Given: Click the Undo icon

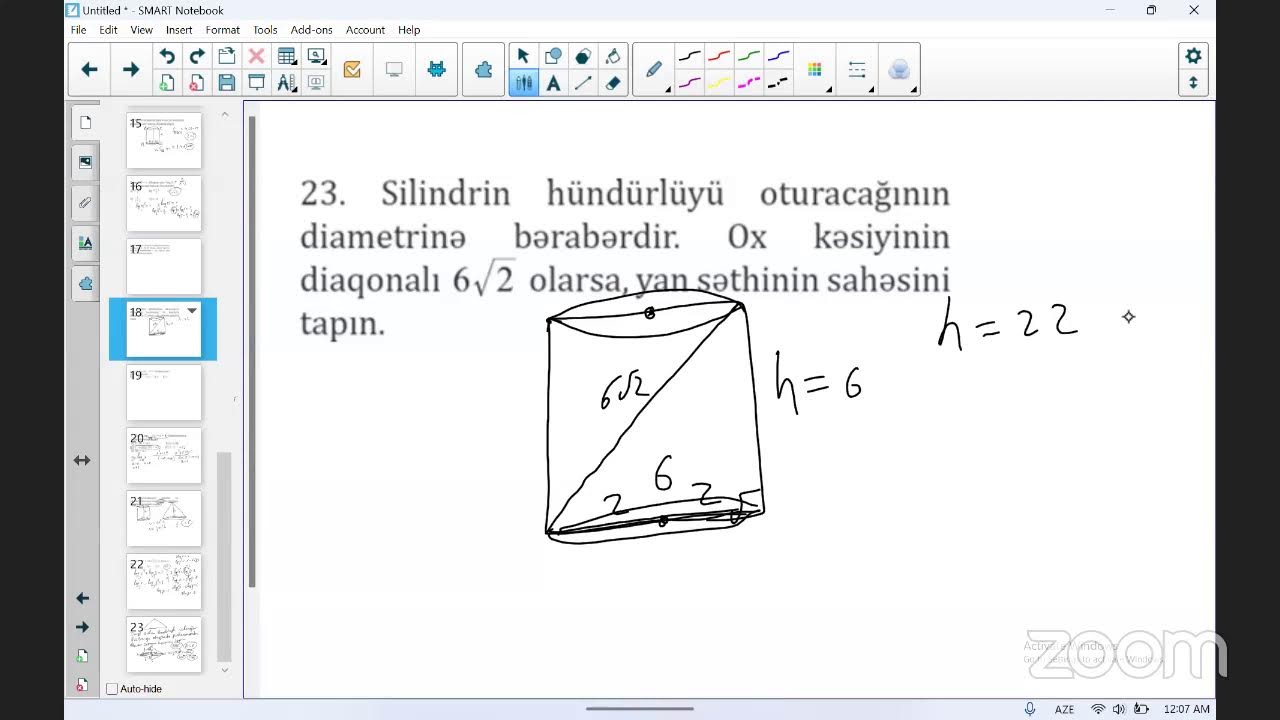Looking at the screenshot, I should coord(167,57).
